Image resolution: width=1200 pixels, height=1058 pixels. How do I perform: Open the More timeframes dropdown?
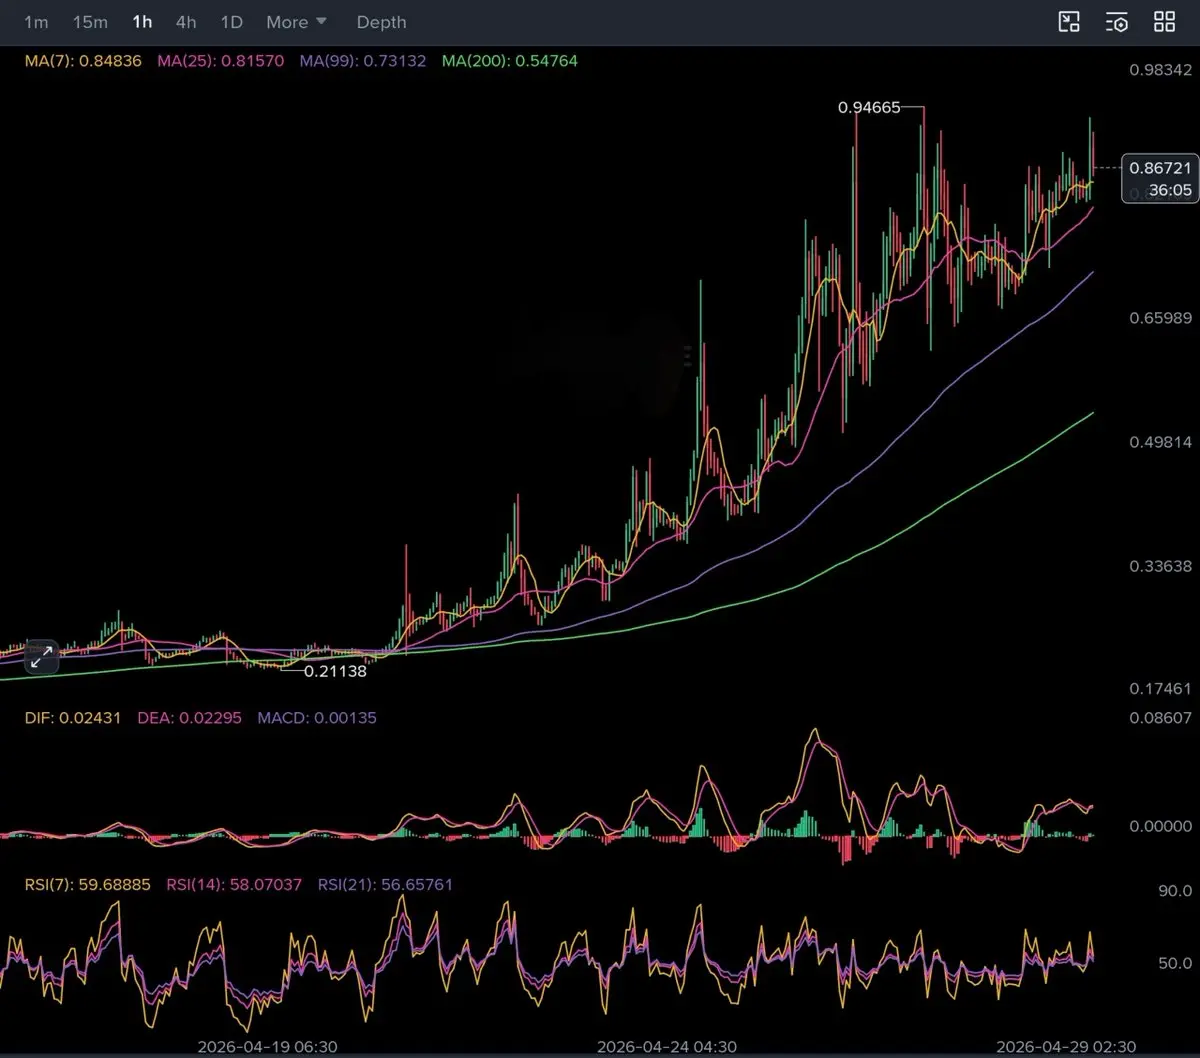(x=297, y=22)
